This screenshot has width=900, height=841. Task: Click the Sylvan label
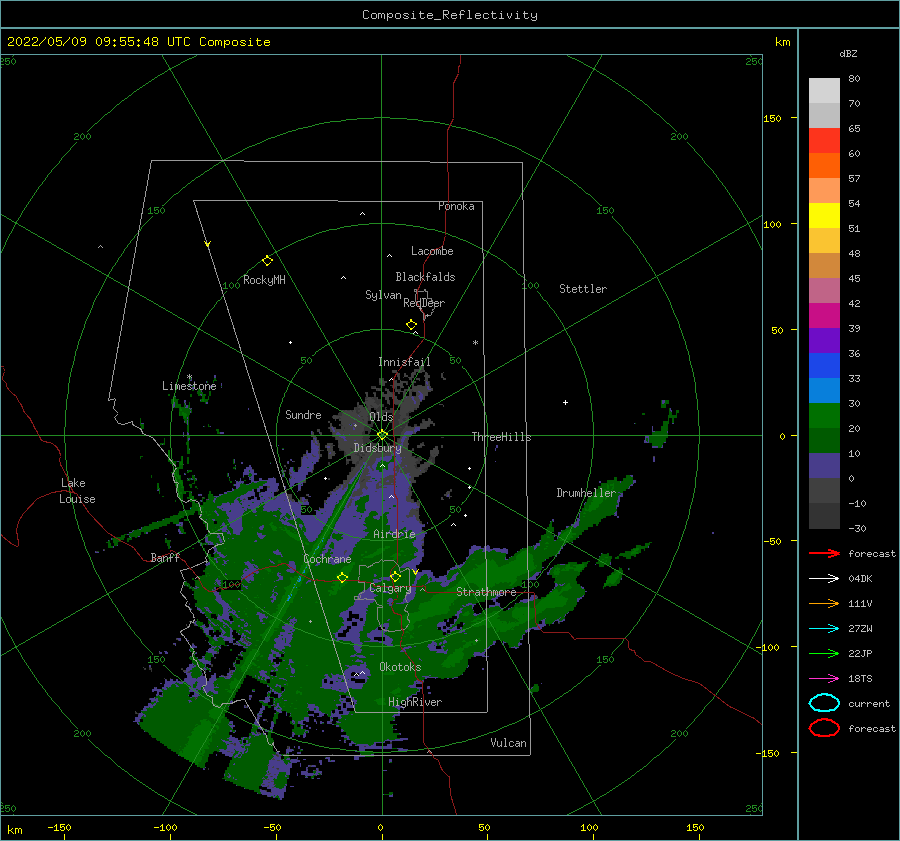click(x=383, y=295)
